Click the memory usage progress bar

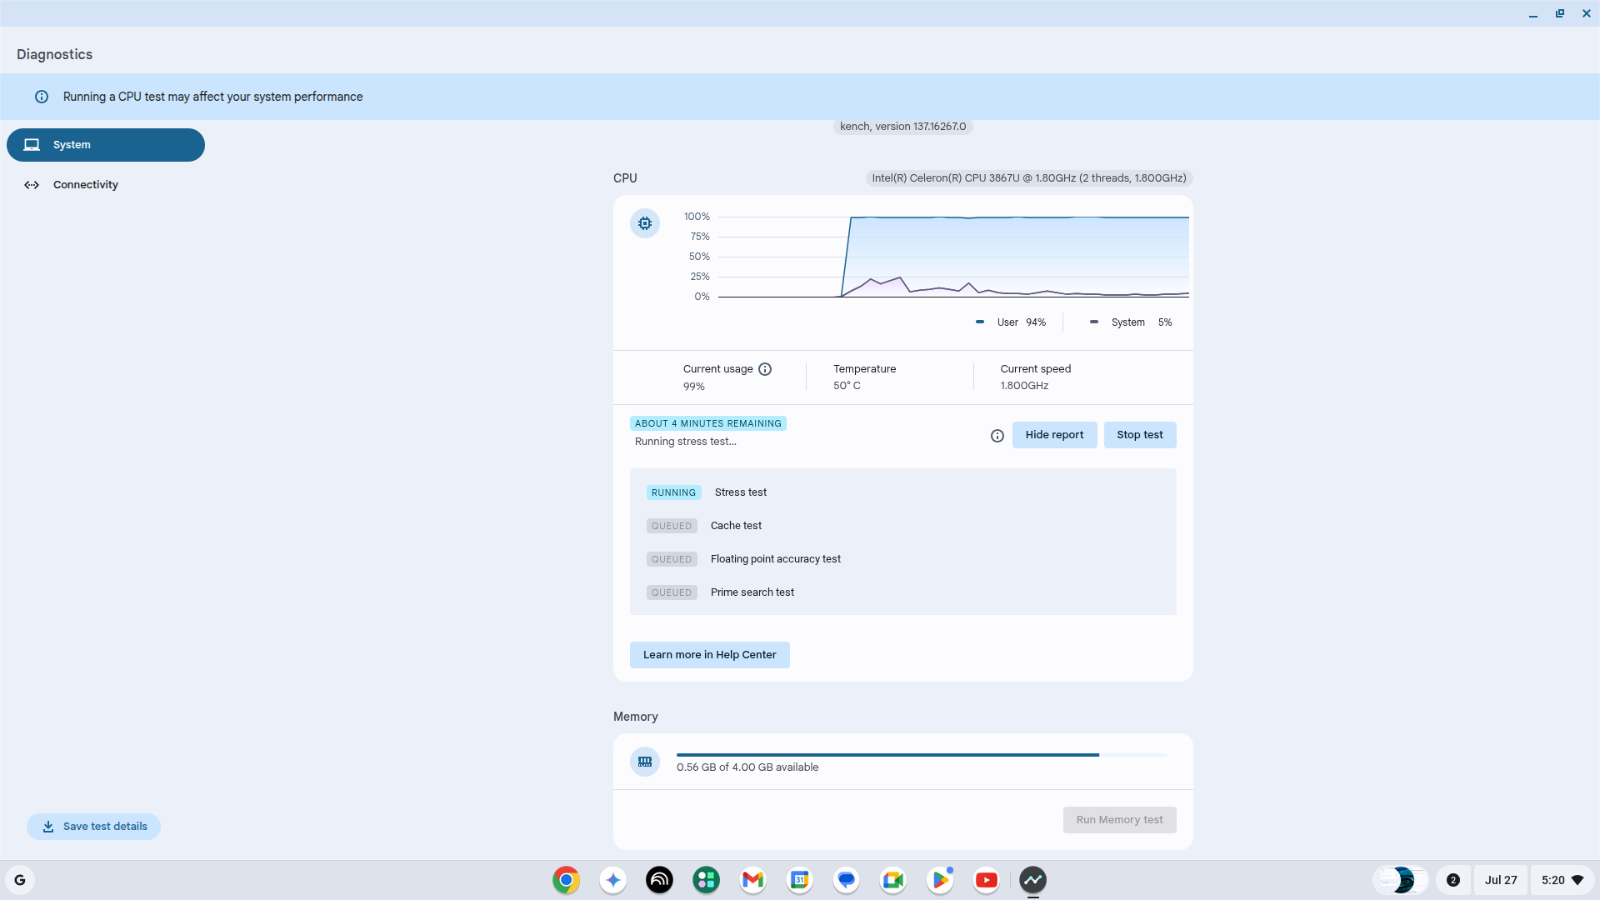921,755
